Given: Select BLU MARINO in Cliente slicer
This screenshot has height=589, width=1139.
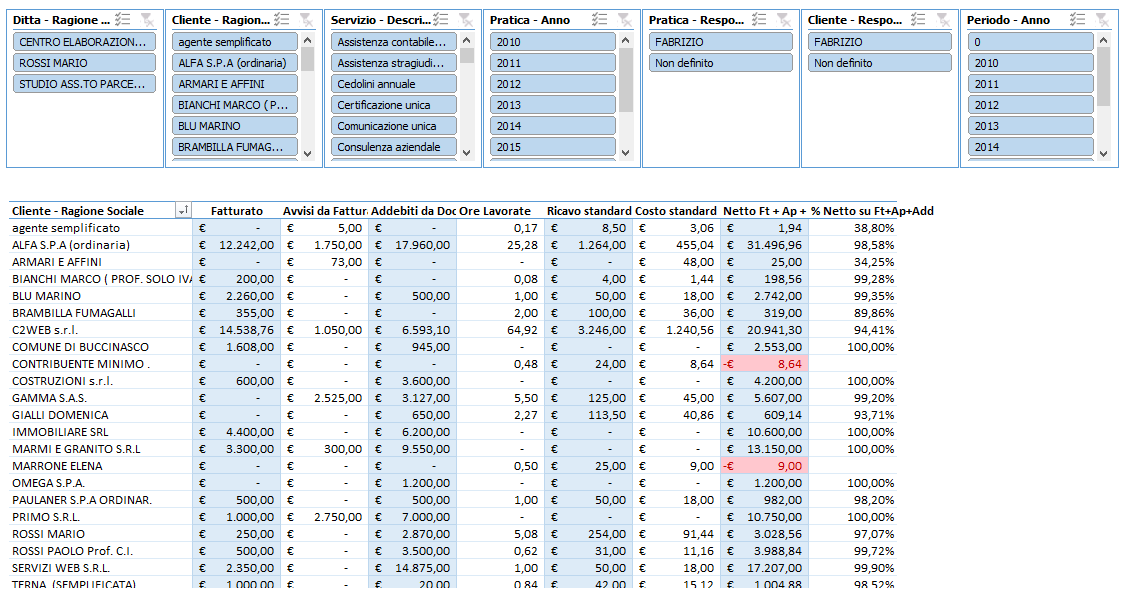Looking at the screenshot, I should click(235, 126).
